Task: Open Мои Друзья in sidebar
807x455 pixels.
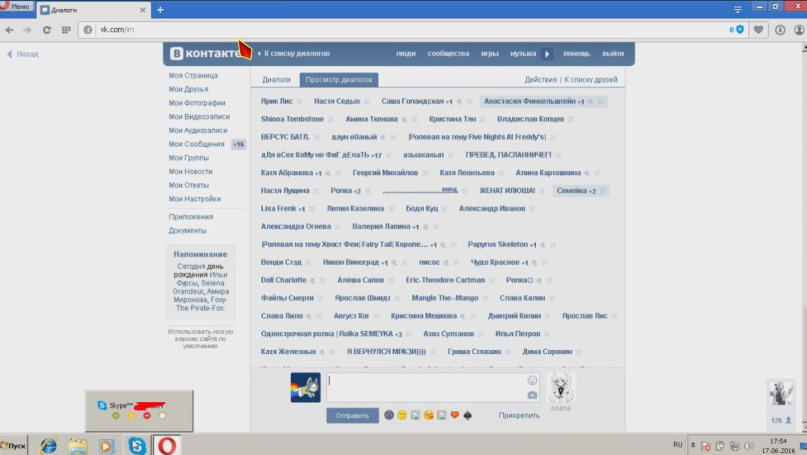Action: point(188,90)
